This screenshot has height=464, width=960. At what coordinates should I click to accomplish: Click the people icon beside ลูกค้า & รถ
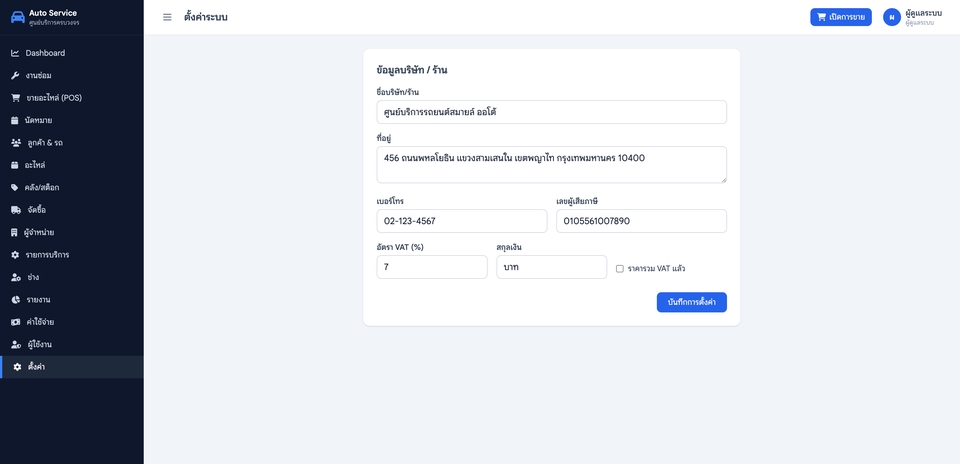(x=16, y=143)
